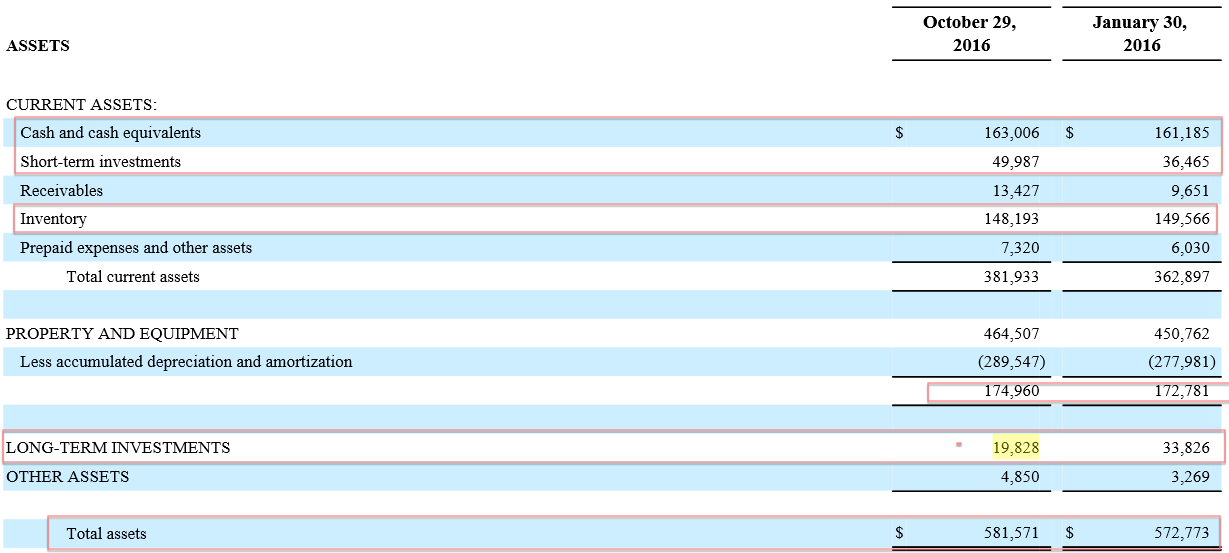Select the Inventory row label
Viewport: 1229px width, 553px height.
[x=53, y=219]
